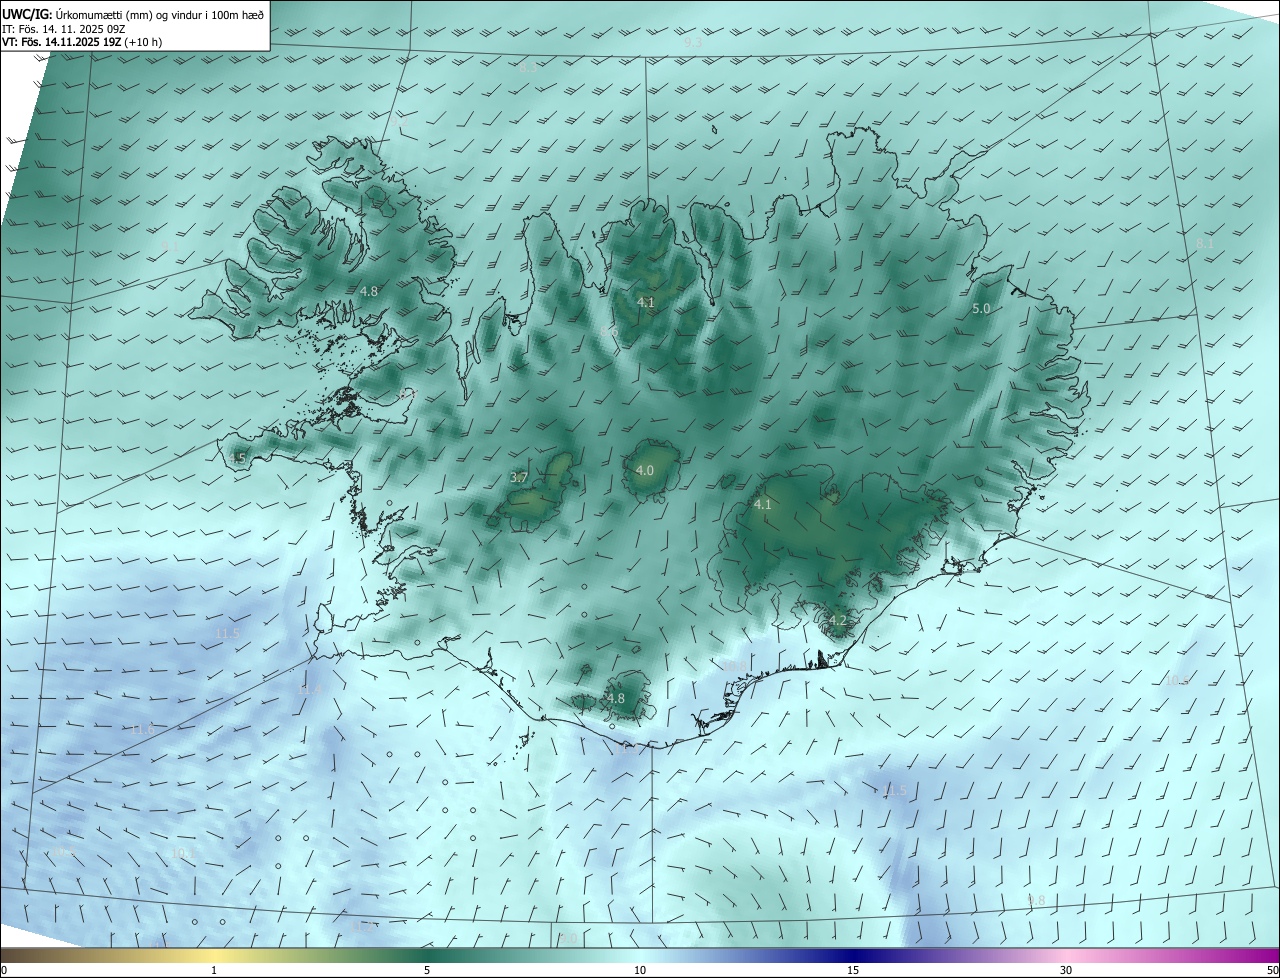Click the 5 tick on the color scale

tap(427, 970)
